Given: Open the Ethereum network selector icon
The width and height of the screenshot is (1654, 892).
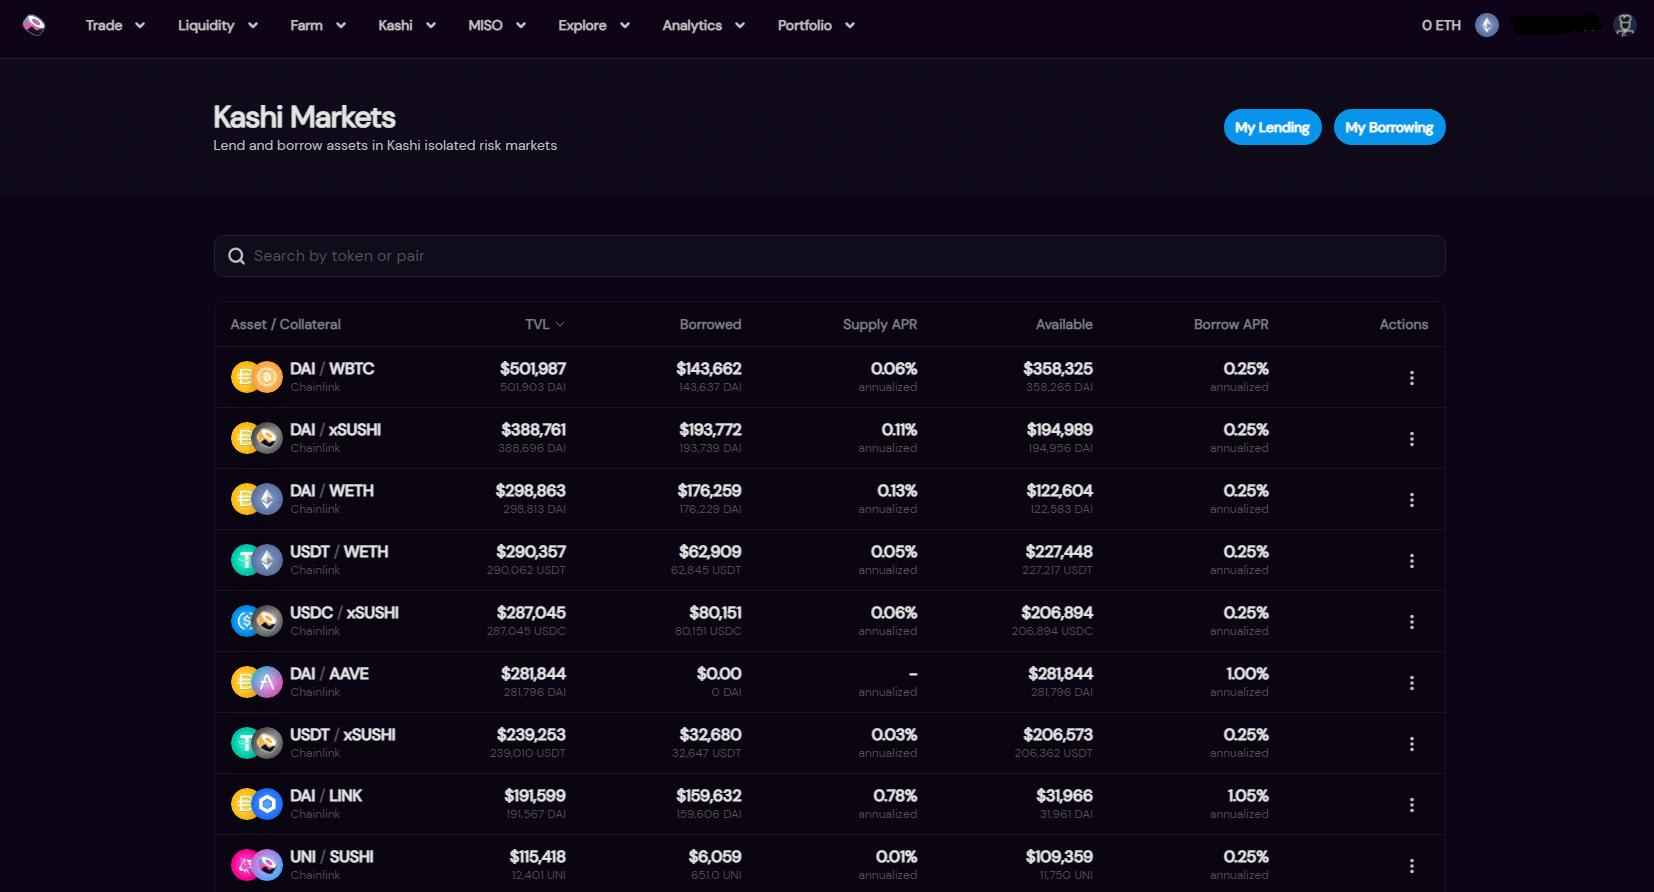Looking at the screenshot, I should click(1487, 25).
